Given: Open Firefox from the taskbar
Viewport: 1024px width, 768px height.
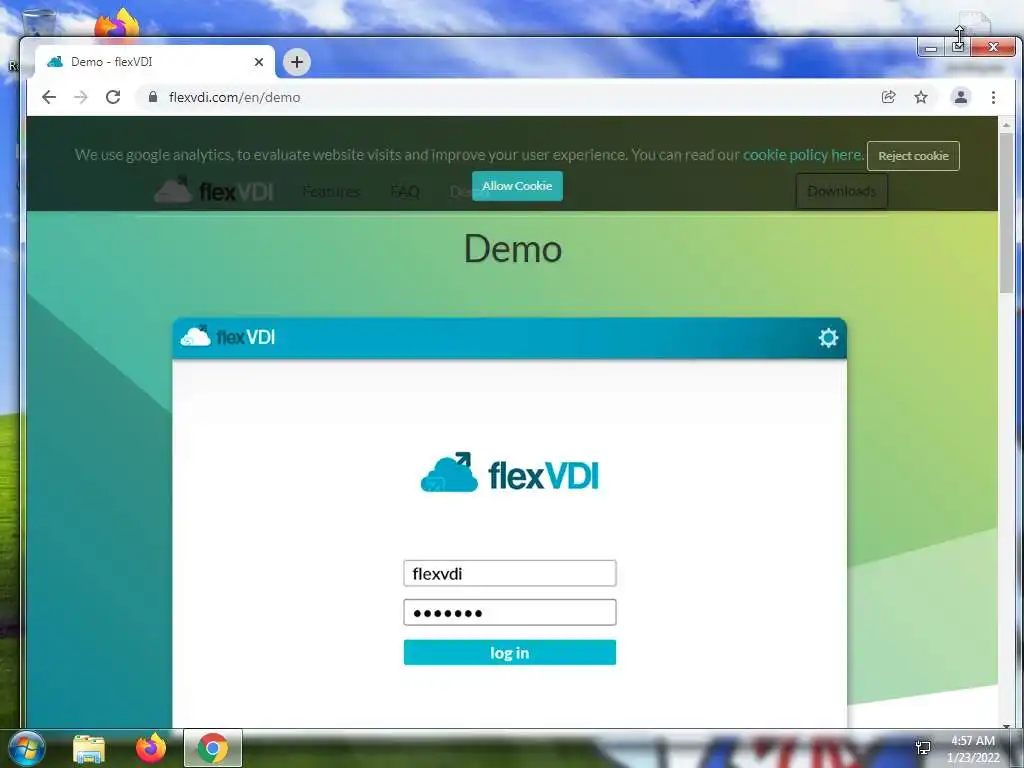Looking at the screenshot, I should point(151,748).
